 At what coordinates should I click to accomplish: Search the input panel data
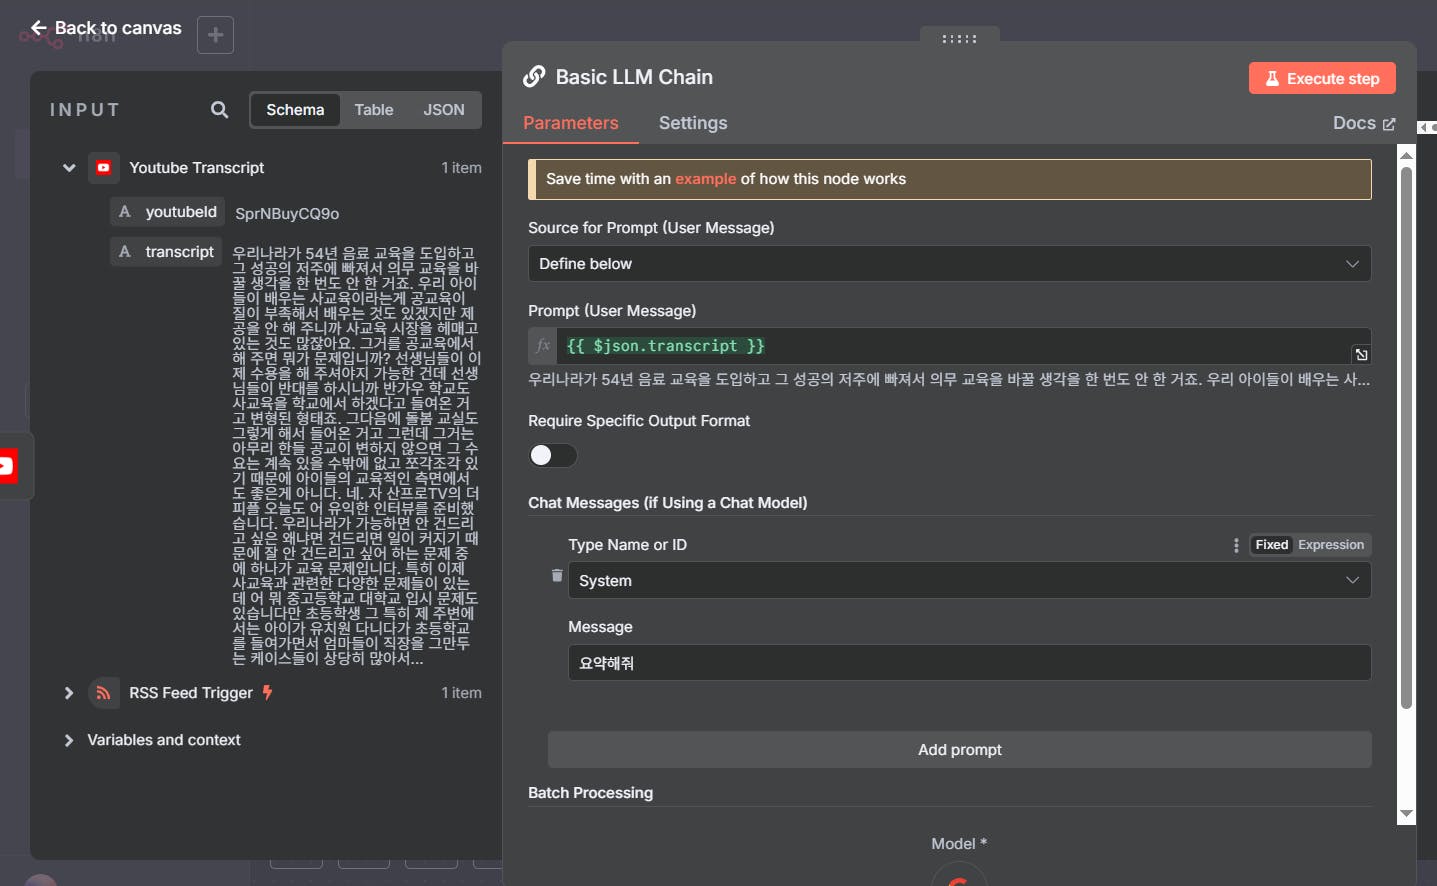click(x=219, y=110)
